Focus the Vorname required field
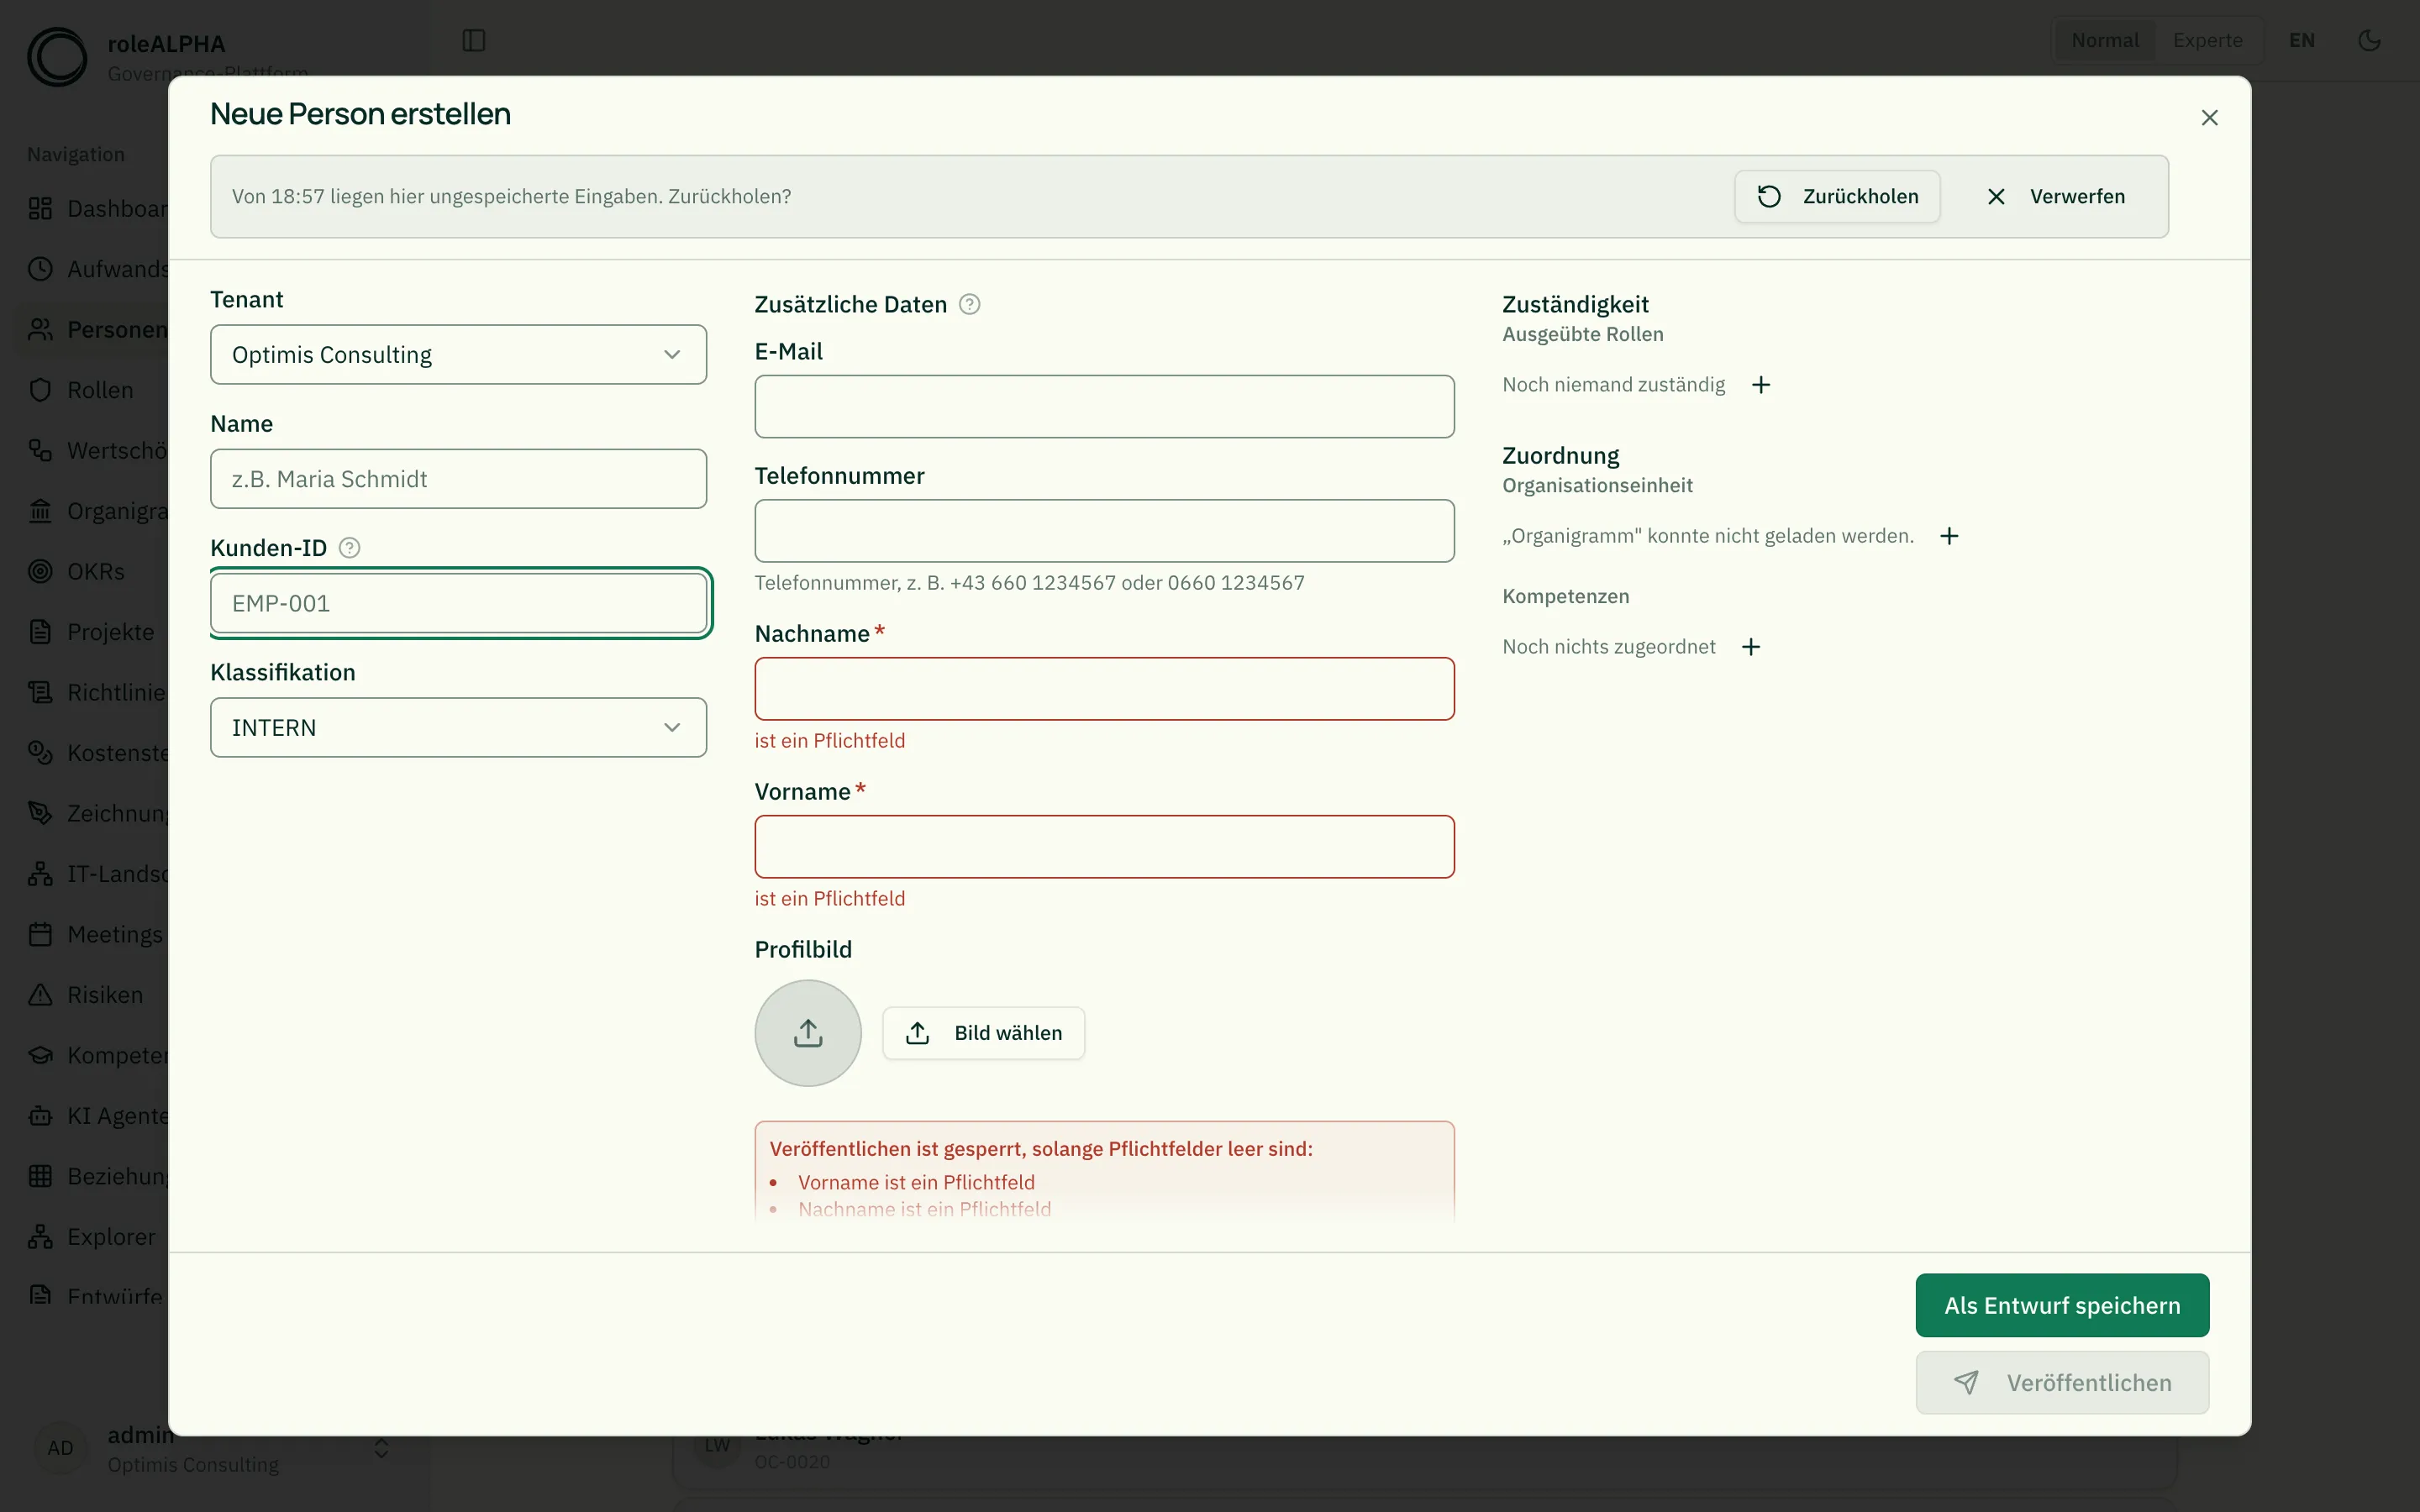Image resolution: width=2420 pixels, height=1512 pixels. [x=1104, y=846]
